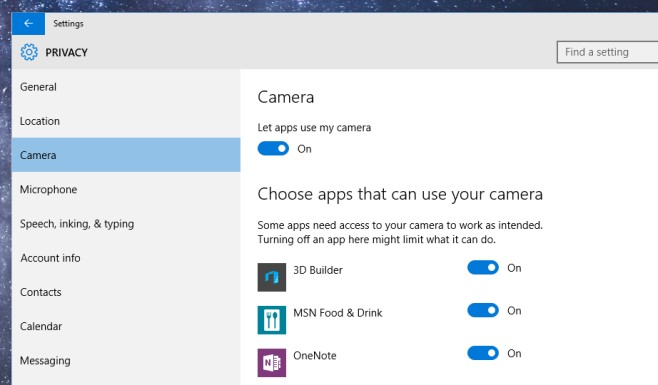The height and width of the screenshot is (385, 658).
Task: Click the back arrow button
Action: [28, 24]
